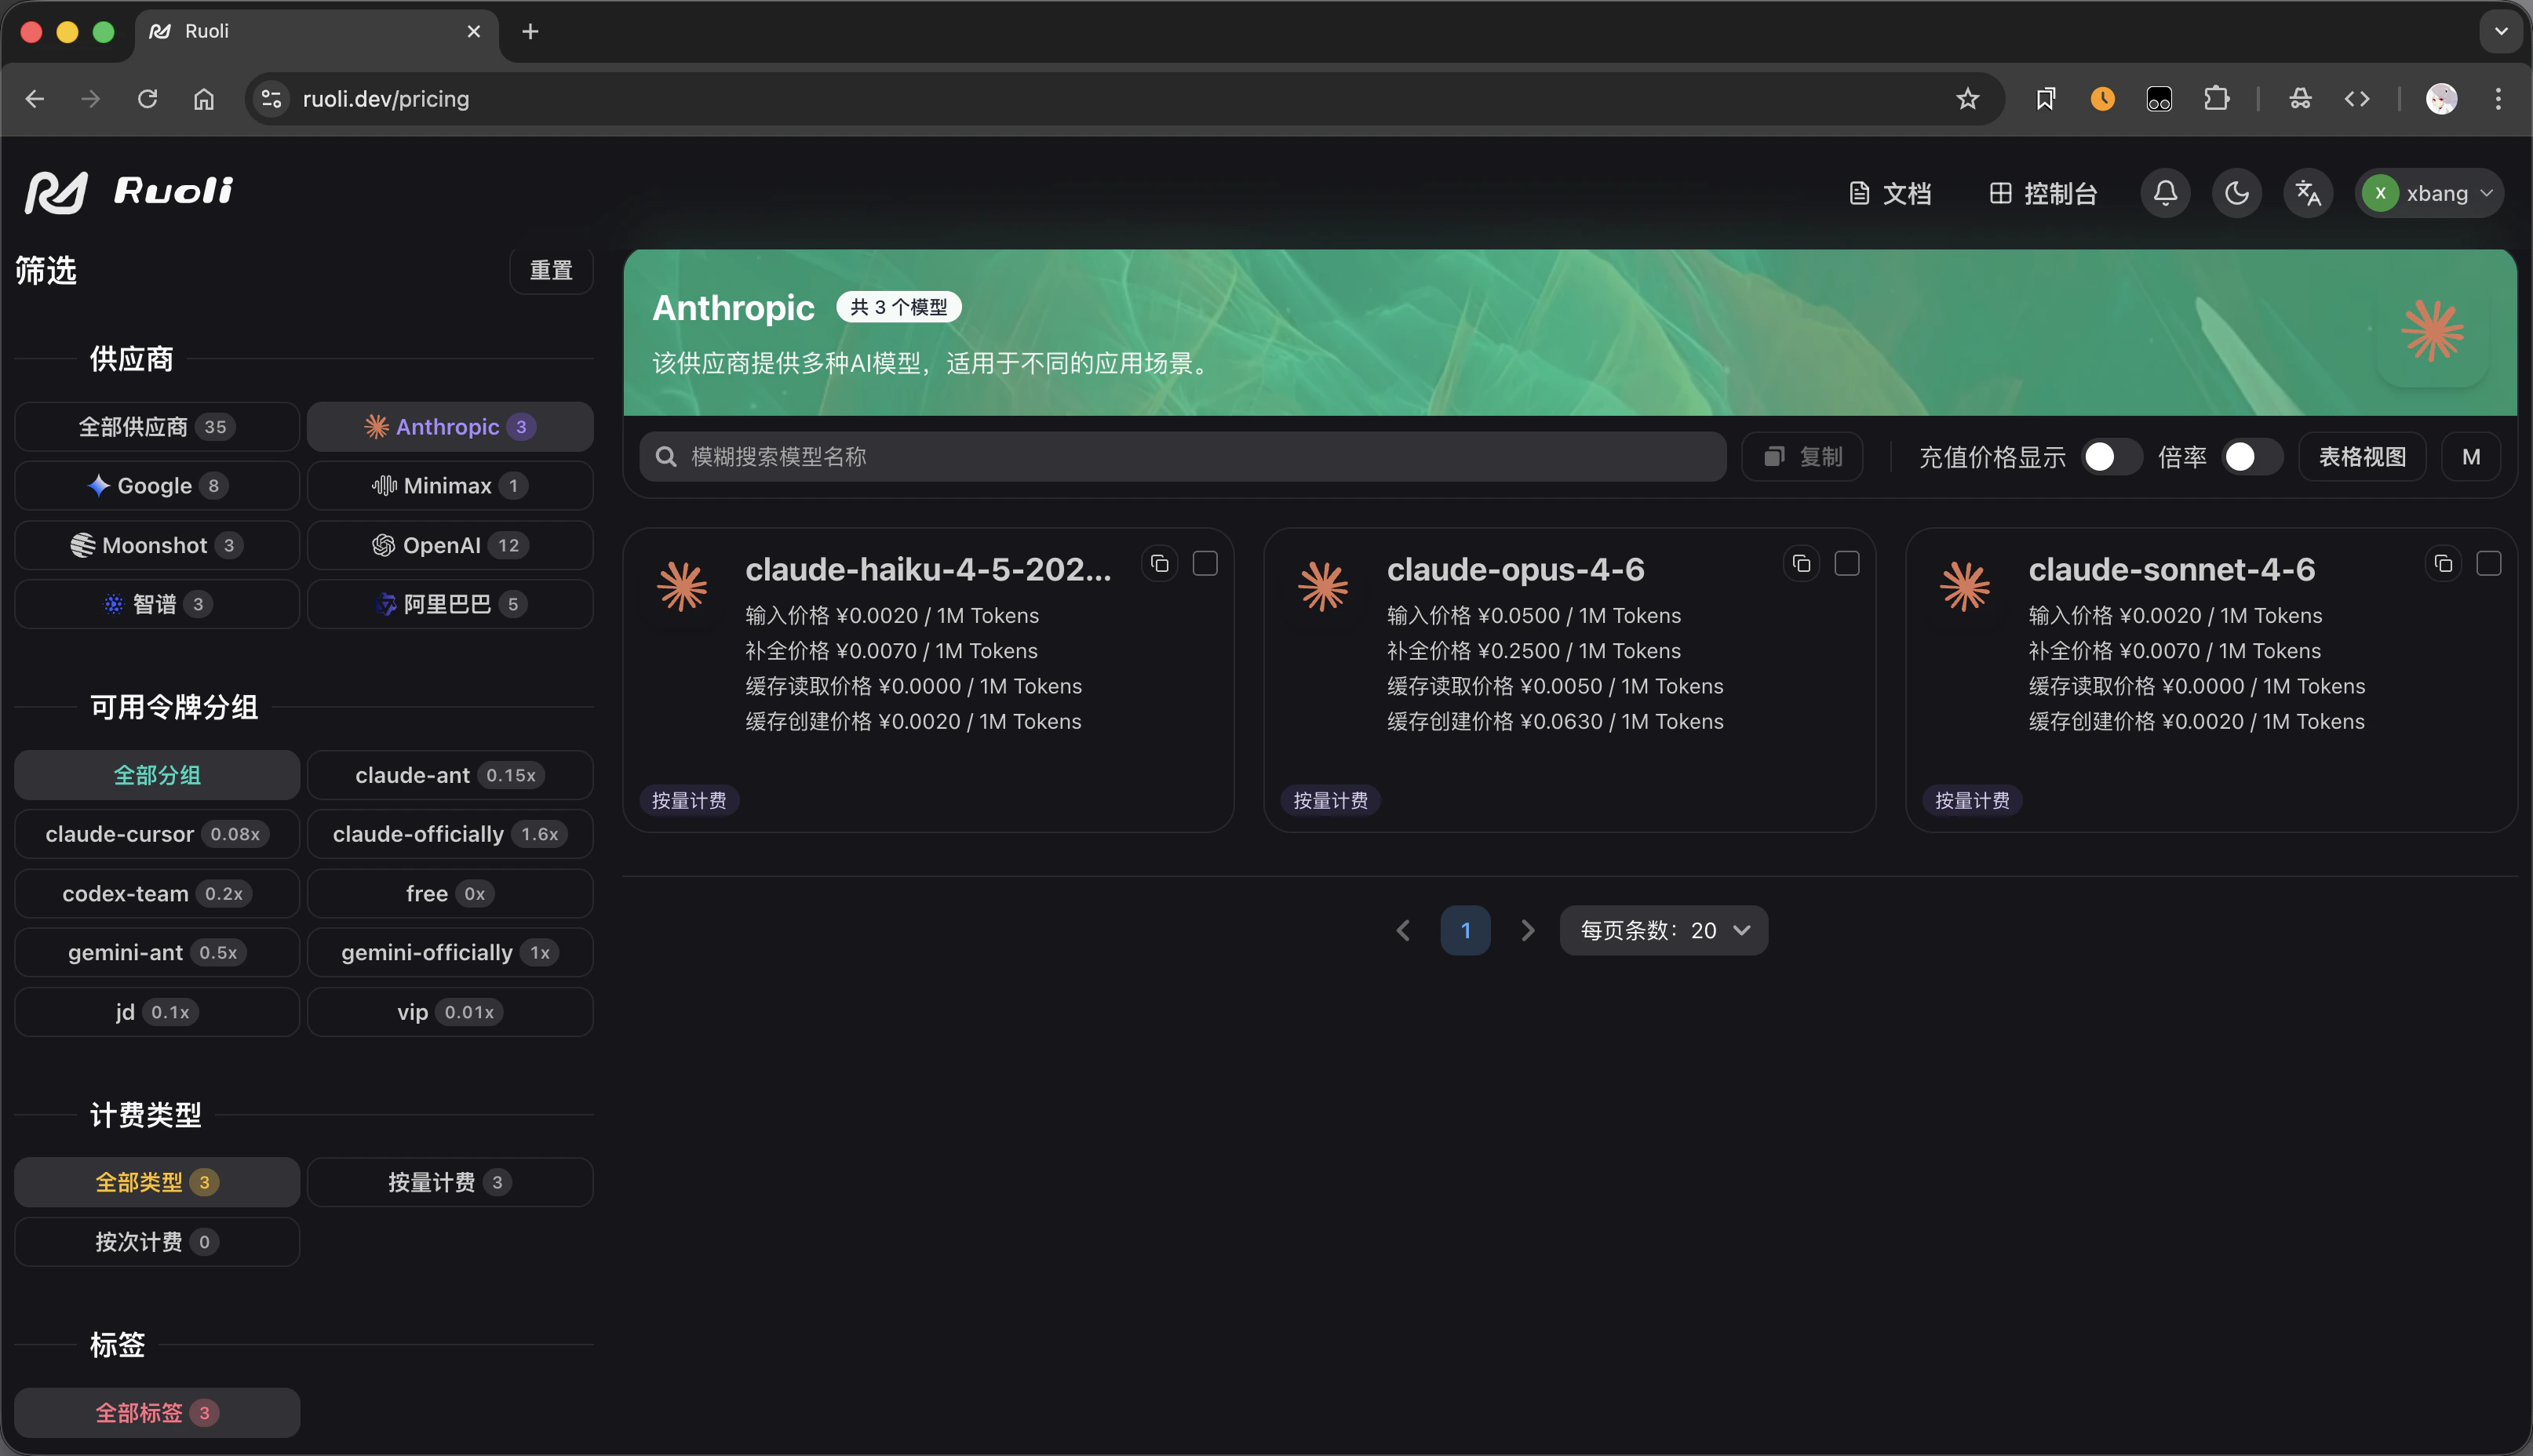
Task: Click the 模糊搜索模型名称 search field
Action: pyautogui.click(x=1183, y=457)
